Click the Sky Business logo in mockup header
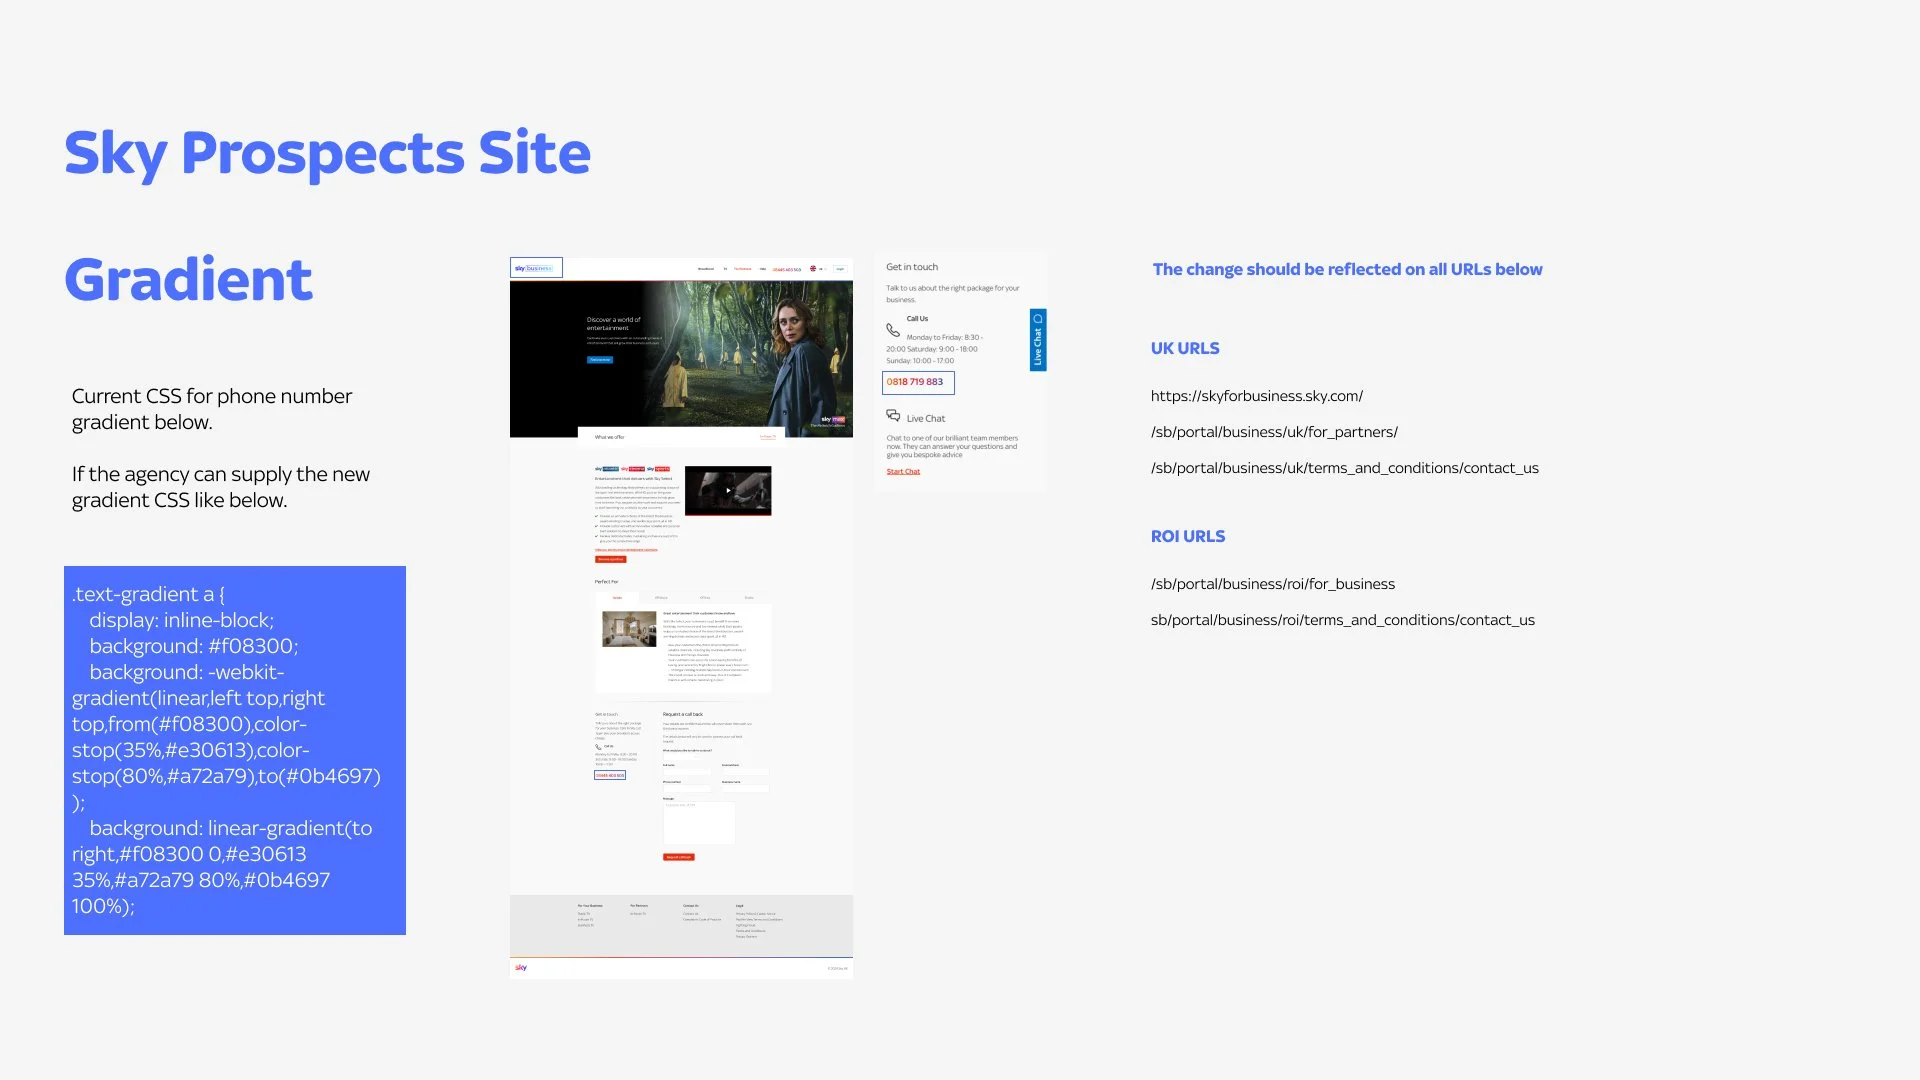Image resolution: width=1920 pixels, height=1080 pixels. pos(535,268)
